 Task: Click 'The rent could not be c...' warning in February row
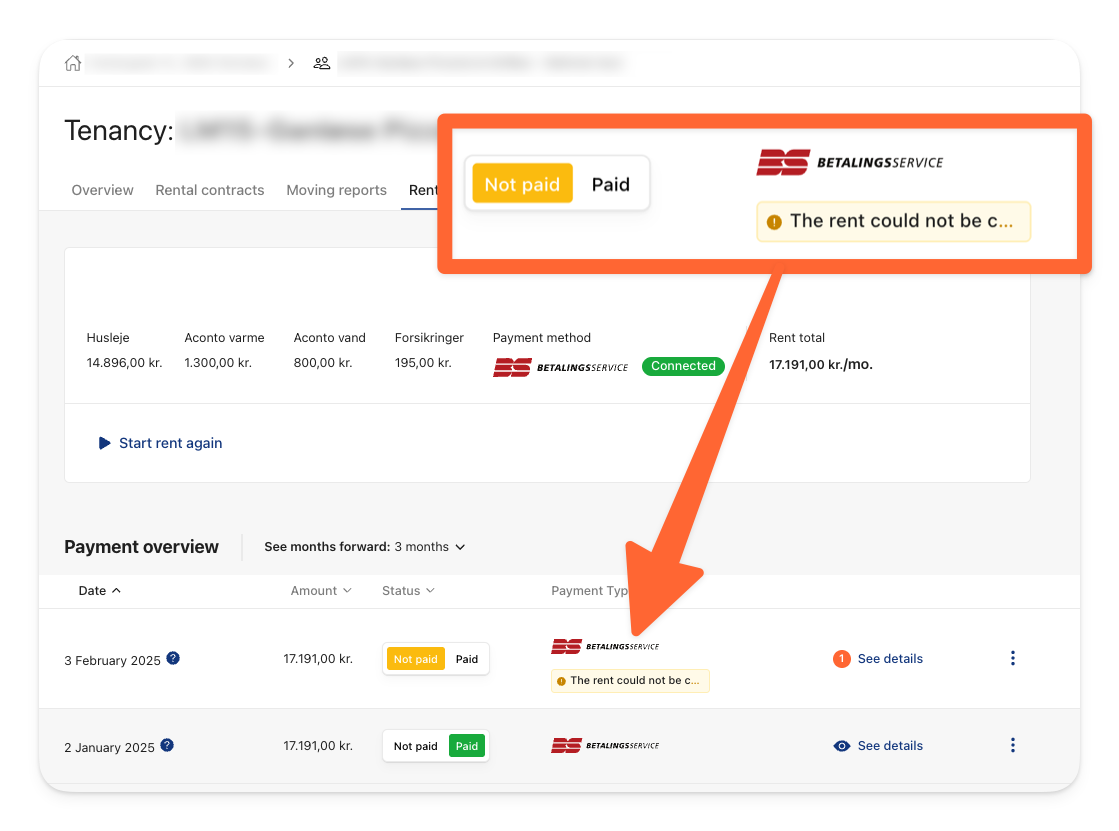630,680
